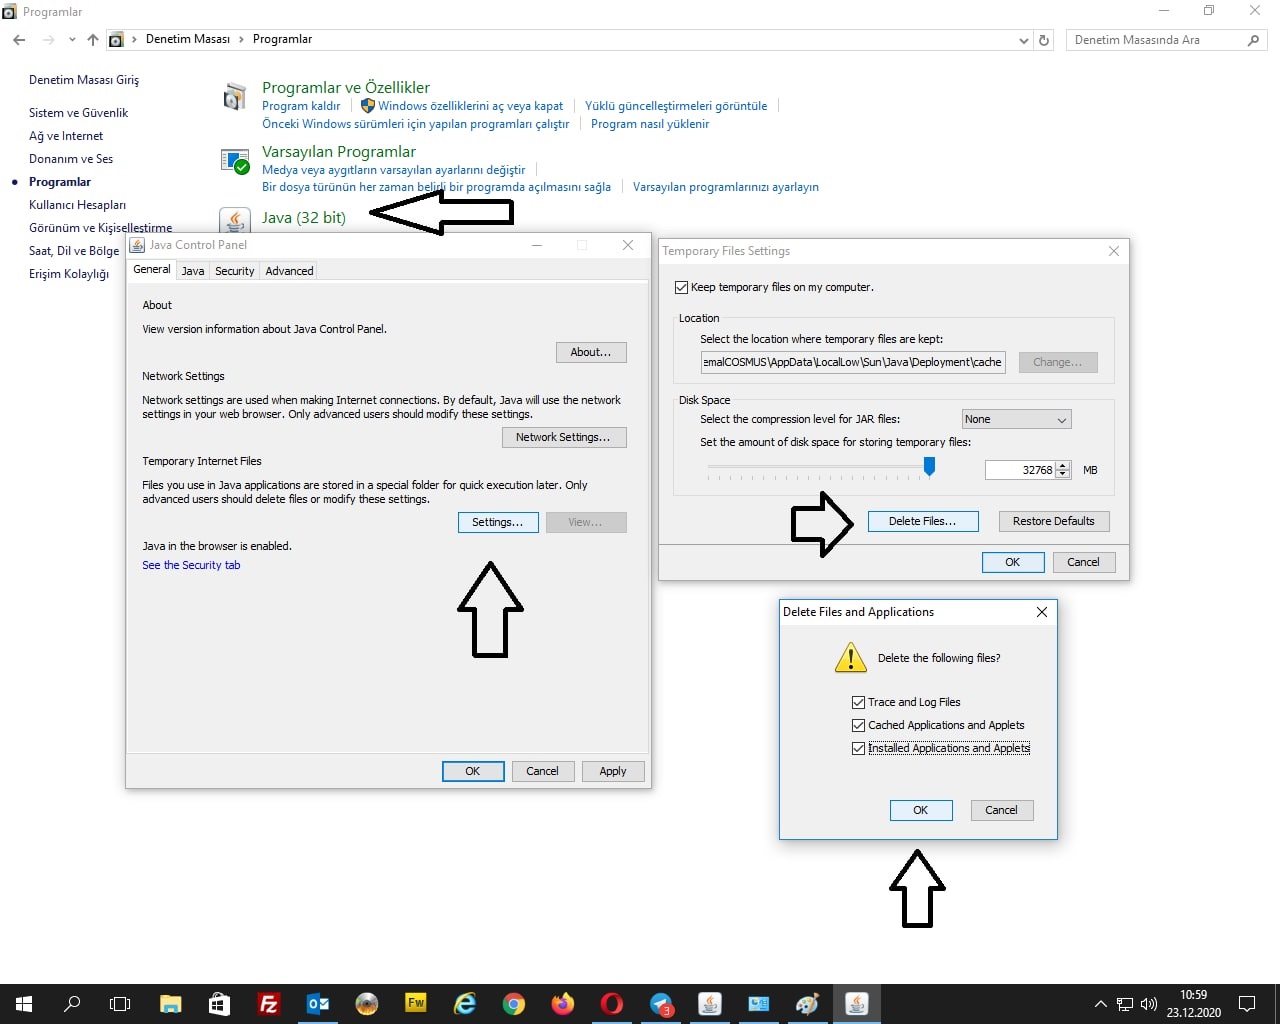1280x1024 pixels.
Task: Open taskbar clock and date
Action: 1193,1004
